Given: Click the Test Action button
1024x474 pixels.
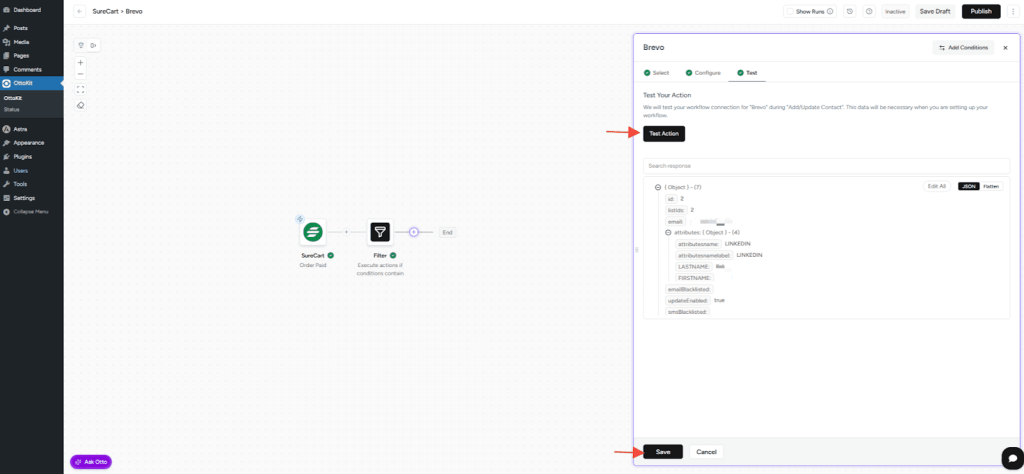Looking at the screenshot, I should click(x=663, y=133).
